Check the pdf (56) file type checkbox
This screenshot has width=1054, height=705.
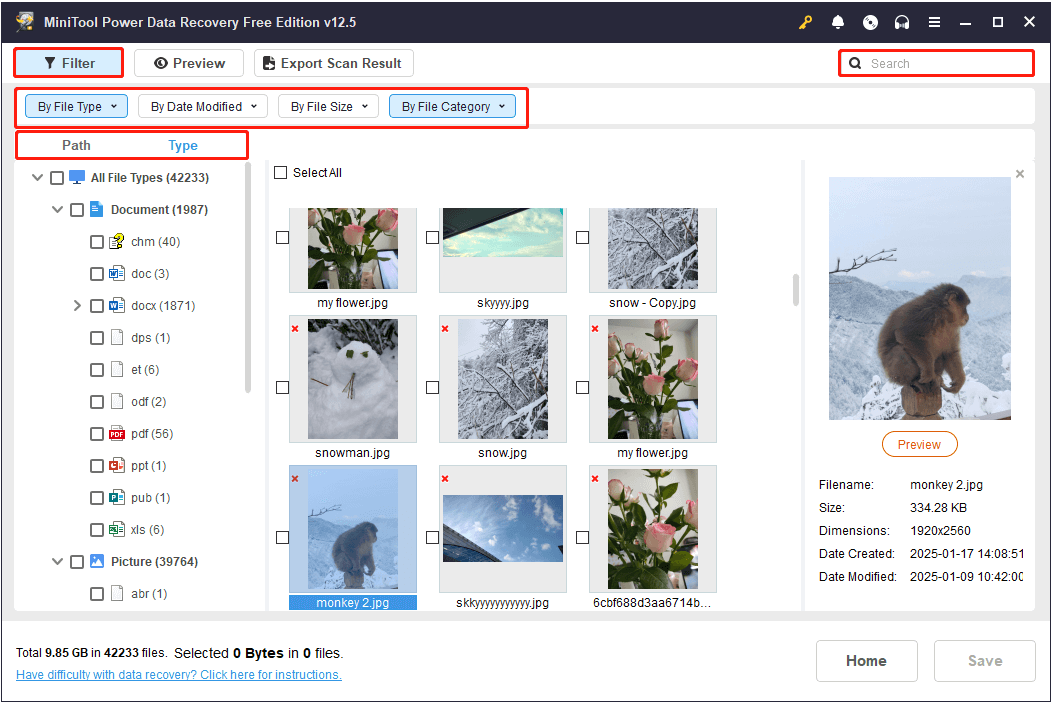tap(97, 433)
